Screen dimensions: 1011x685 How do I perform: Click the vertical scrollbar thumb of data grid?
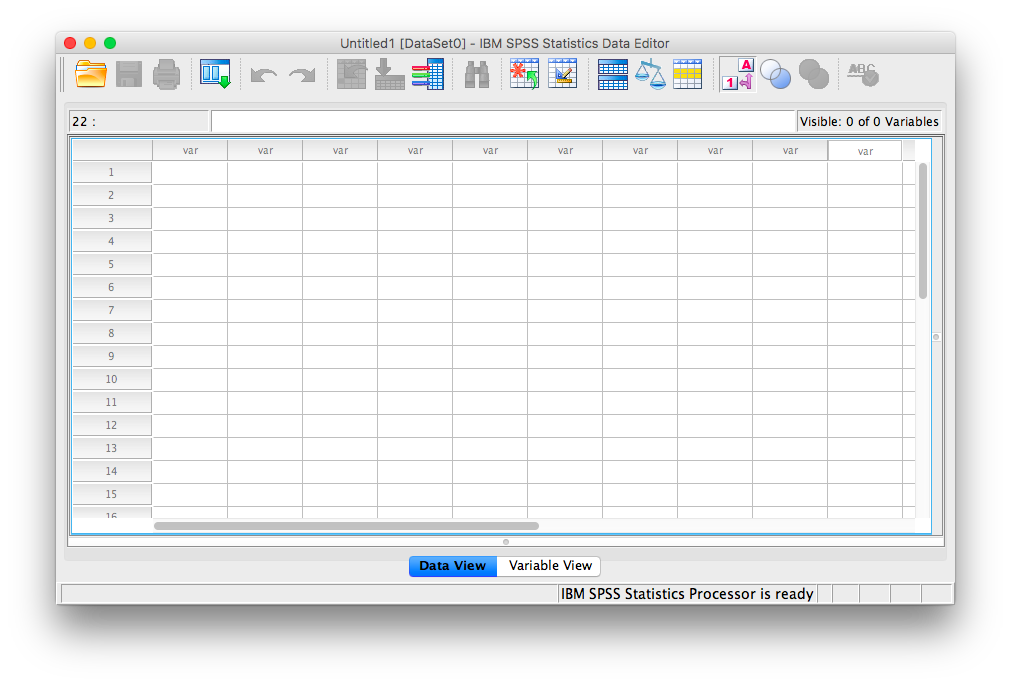coord(923,231)
